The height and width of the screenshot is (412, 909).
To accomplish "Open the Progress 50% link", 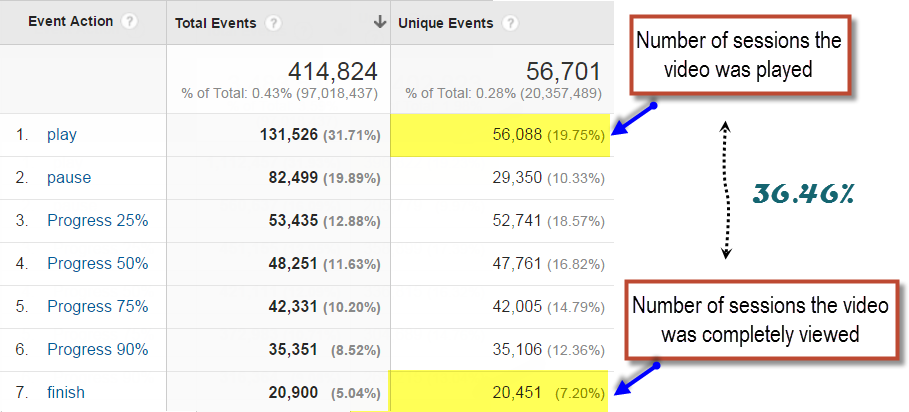I will coord(98,264).
